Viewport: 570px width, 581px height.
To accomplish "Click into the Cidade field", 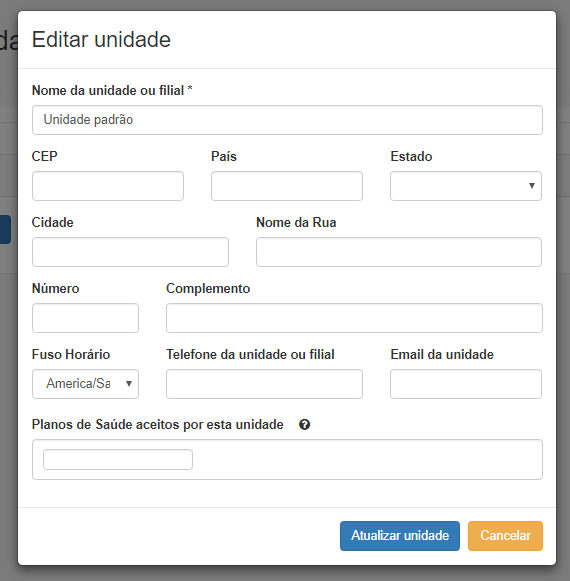I will [130, 252].
